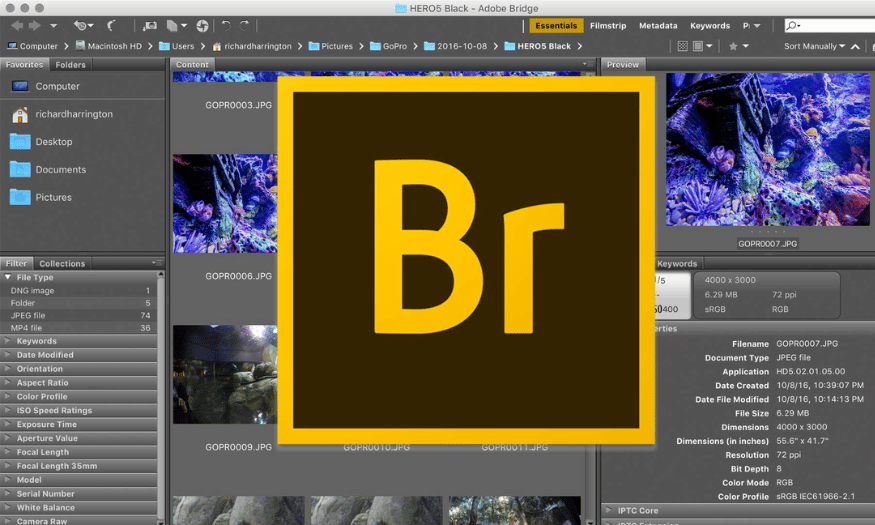Select the GOPR0006.JPG coral thumbnail
The height and width of the screenshot is (525, 875).
(225, 204)
